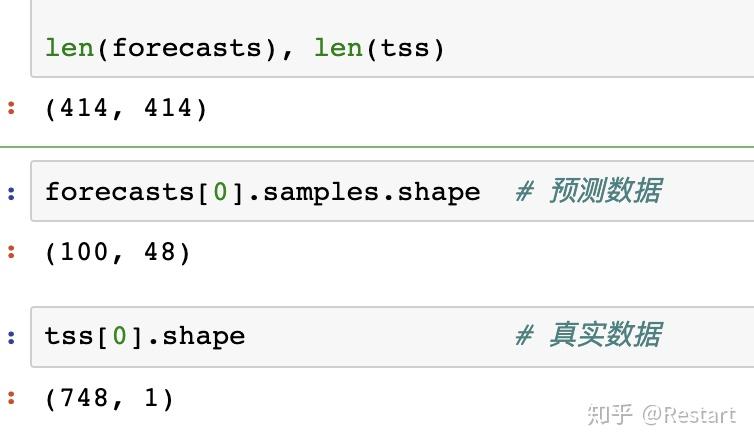This screenshot has height=446, width=754.
Task: Place cursor on first len keyword
Action: [x=70, y=48]
